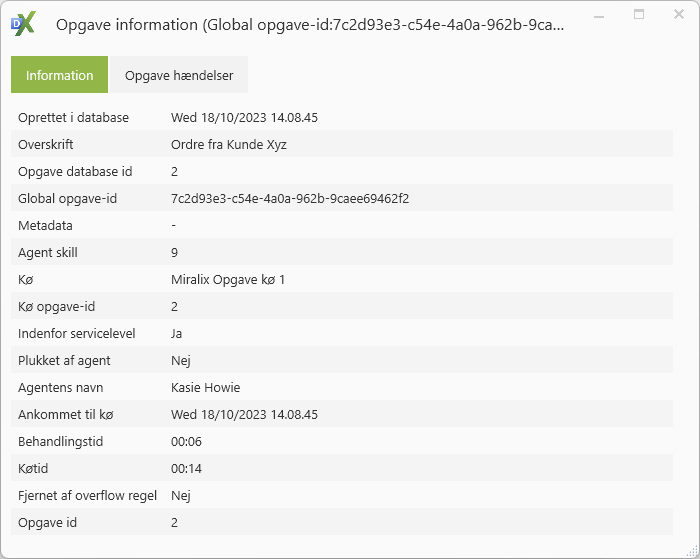700x559 pixels.
Task: Click the Global opgave-id GUID value
Action: 290,199
